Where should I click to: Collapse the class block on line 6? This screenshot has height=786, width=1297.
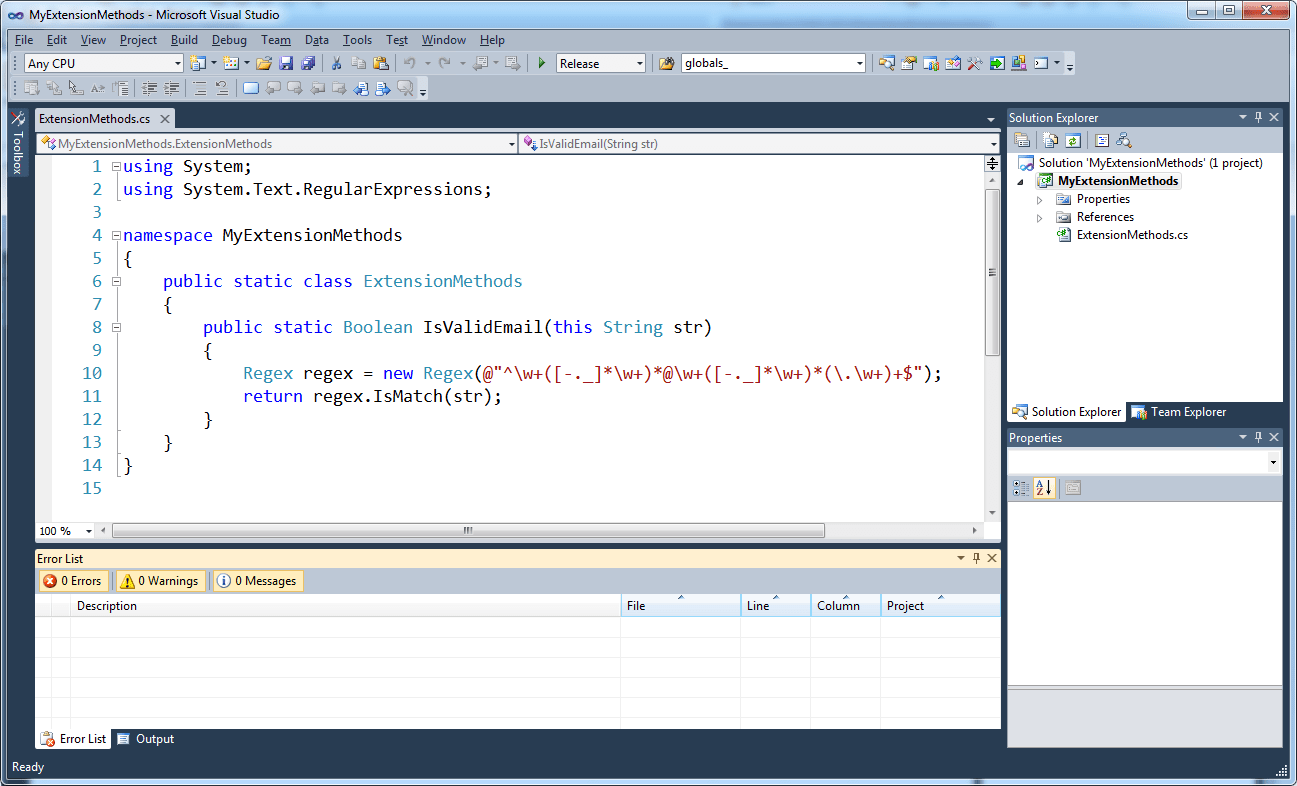click(117, 282)
